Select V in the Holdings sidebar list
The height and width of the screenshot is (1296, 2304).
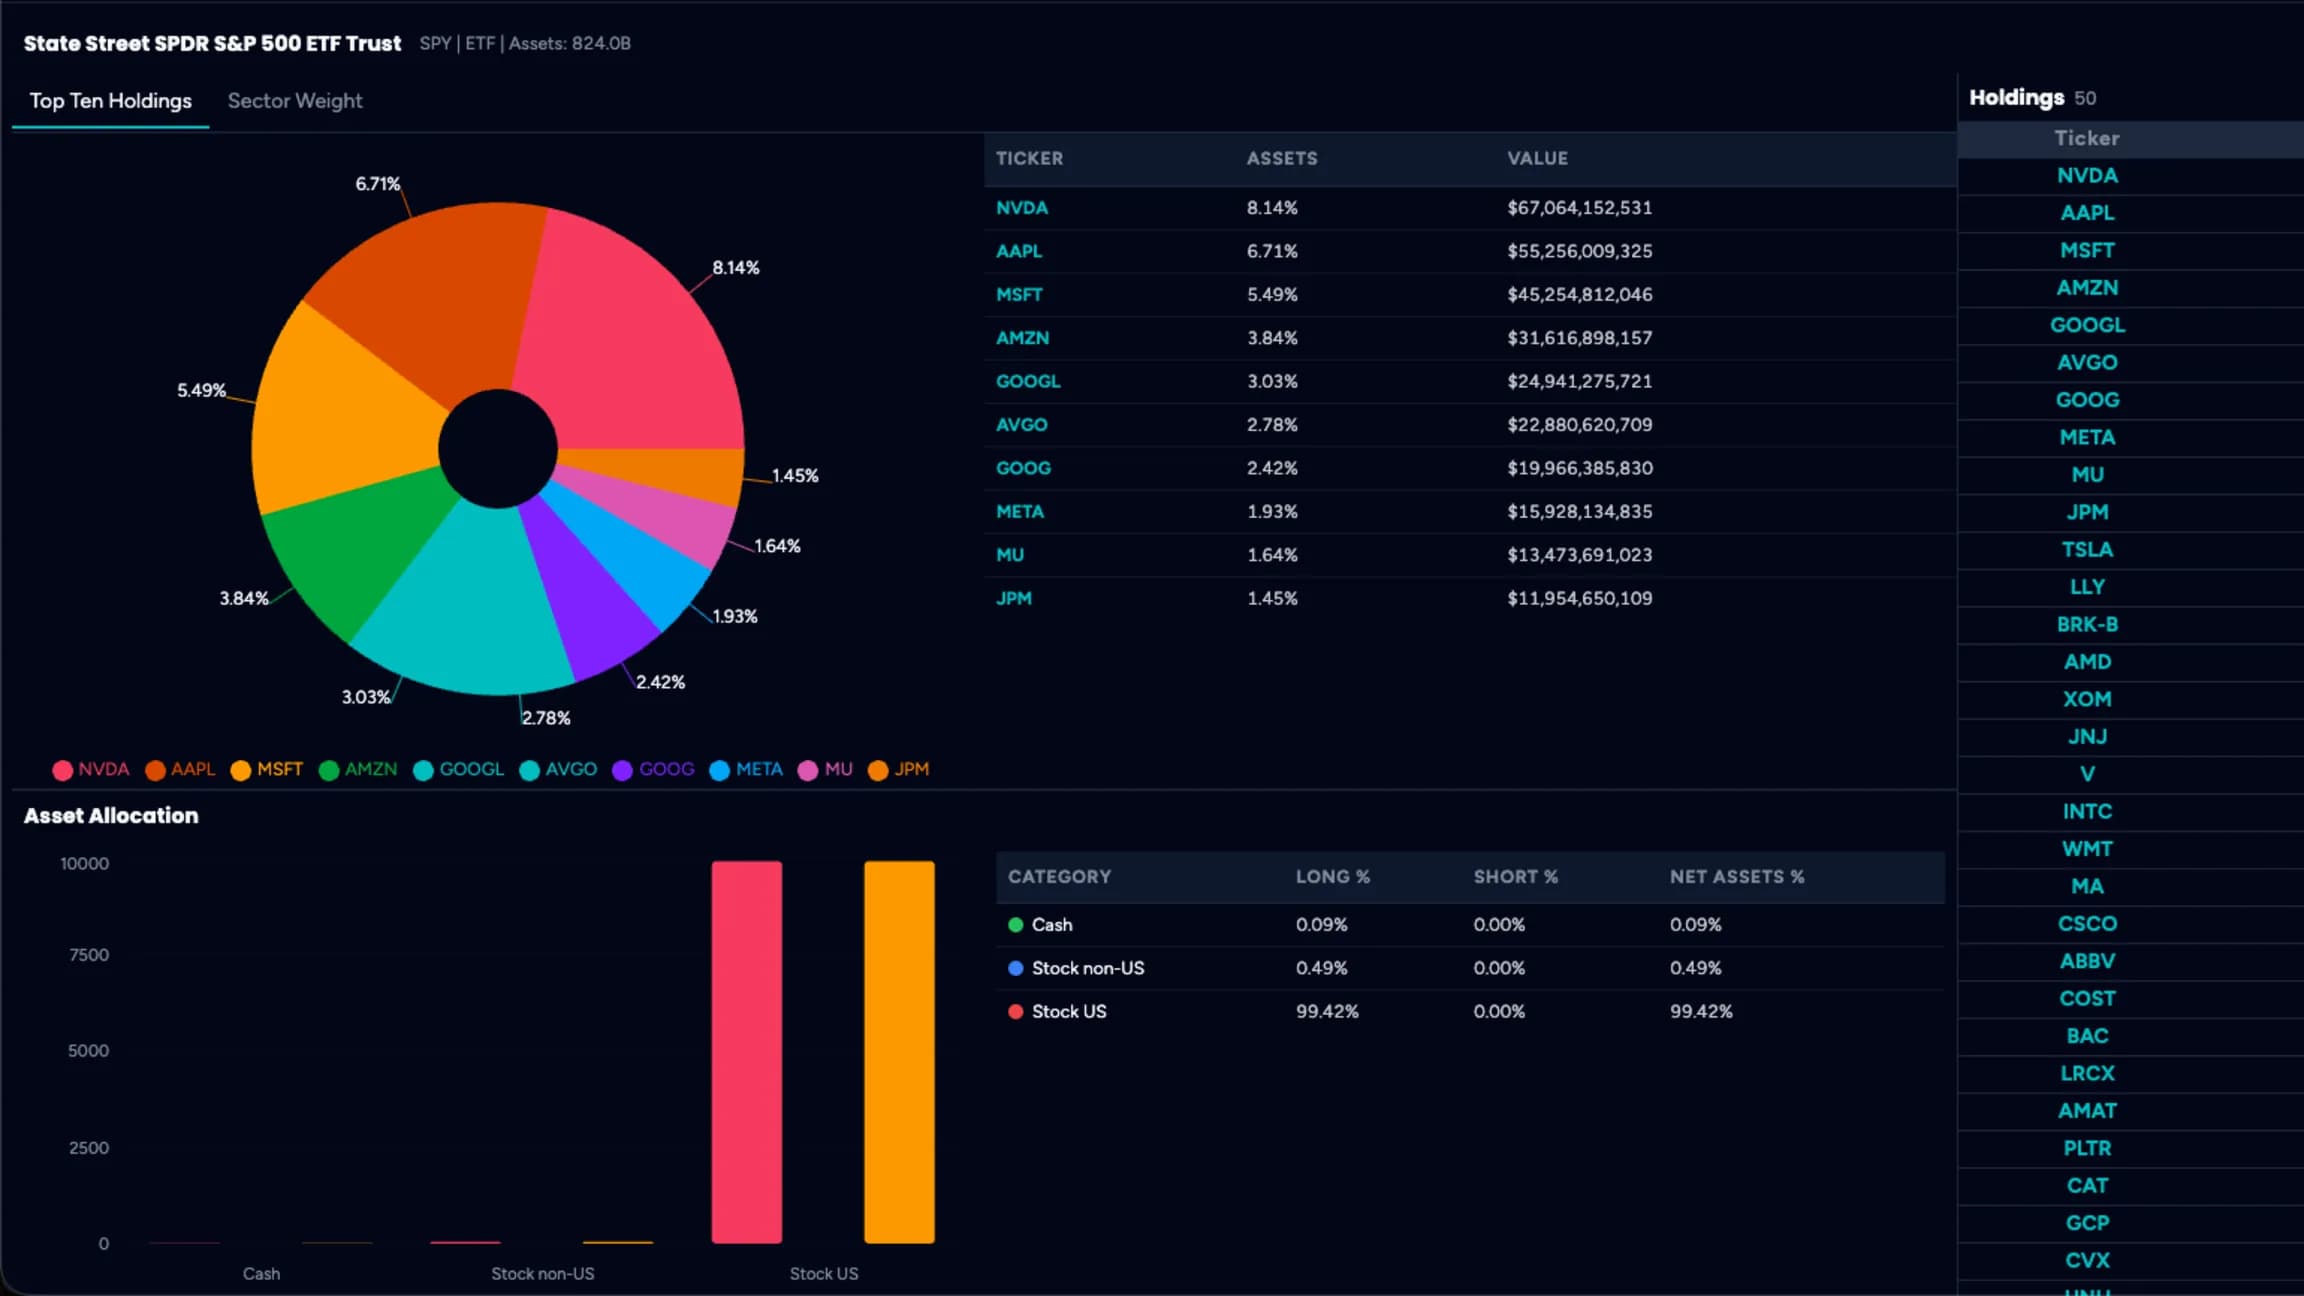2087,774
